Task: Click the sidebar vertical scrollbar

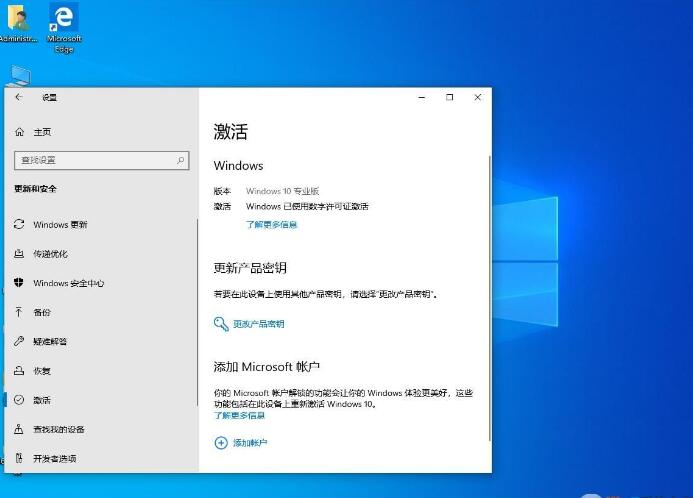Action: 197,312
